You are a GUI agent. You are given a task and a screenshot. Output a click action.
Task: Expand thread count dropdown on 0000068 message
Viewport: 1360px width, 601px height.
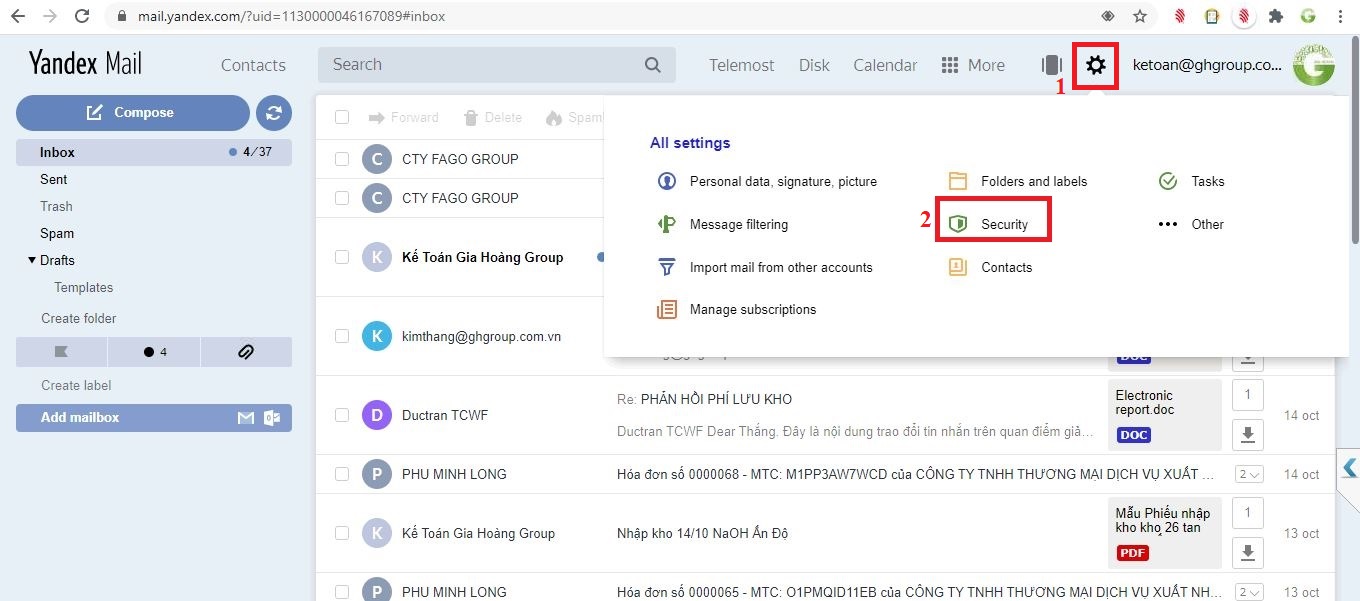1249,474
